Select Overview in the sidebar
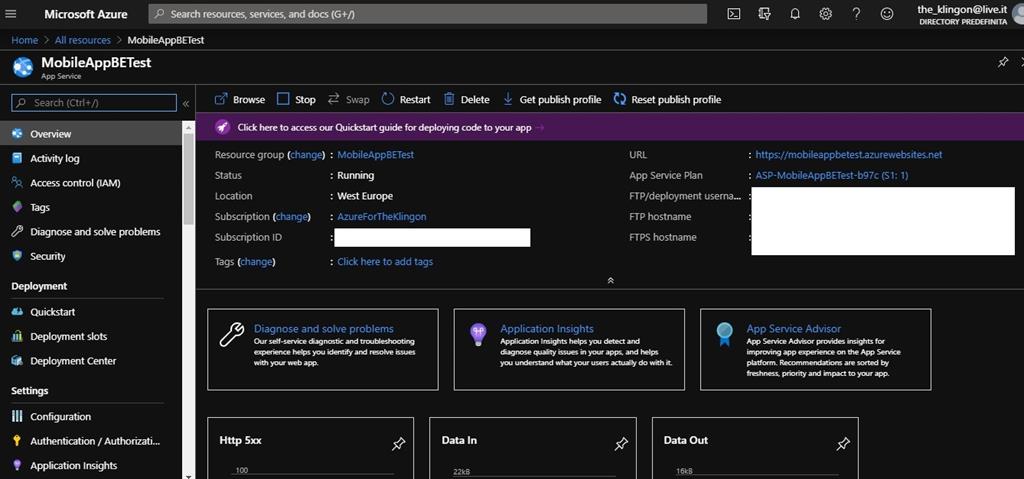Viewport: 1024px width, 479px height. [x=91, y=133]
